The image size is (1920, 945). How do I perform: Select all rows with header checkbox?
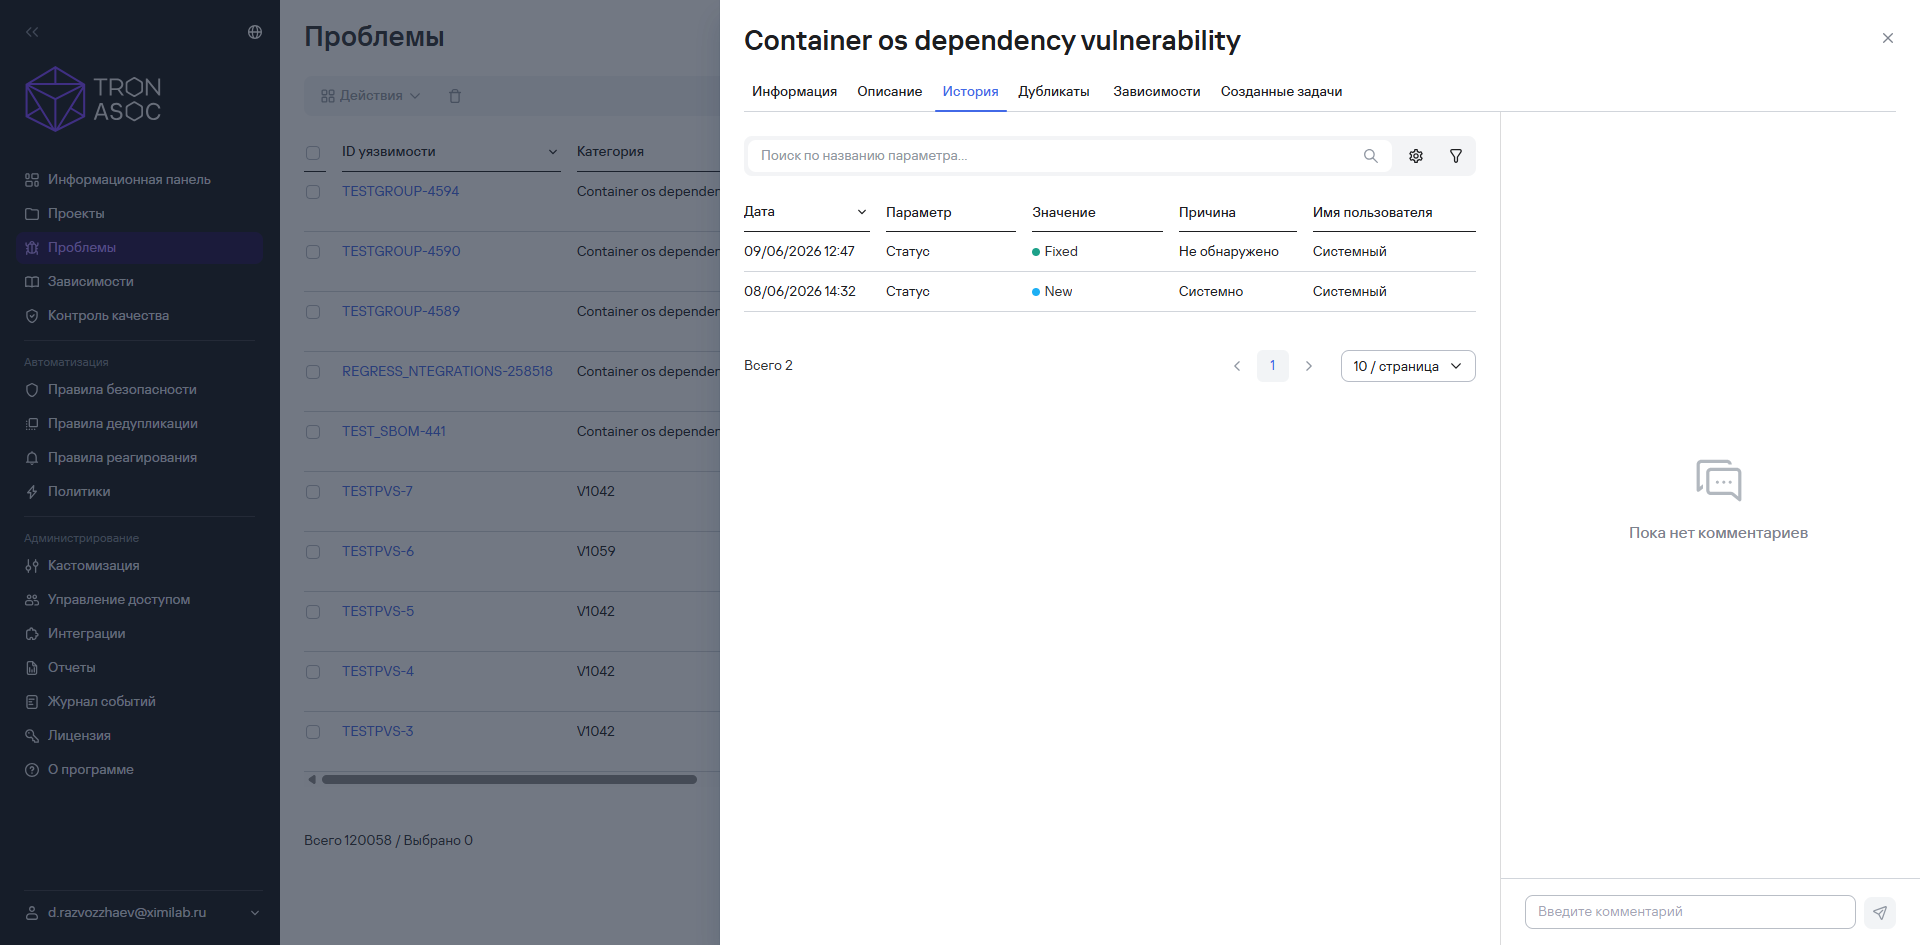click(x=313, y=153)
